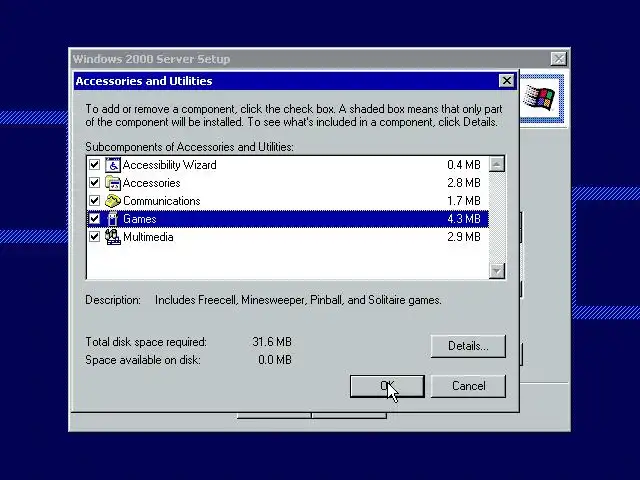Click the Accessibility Wizard wheelchair icon

[x=113, y=165]
